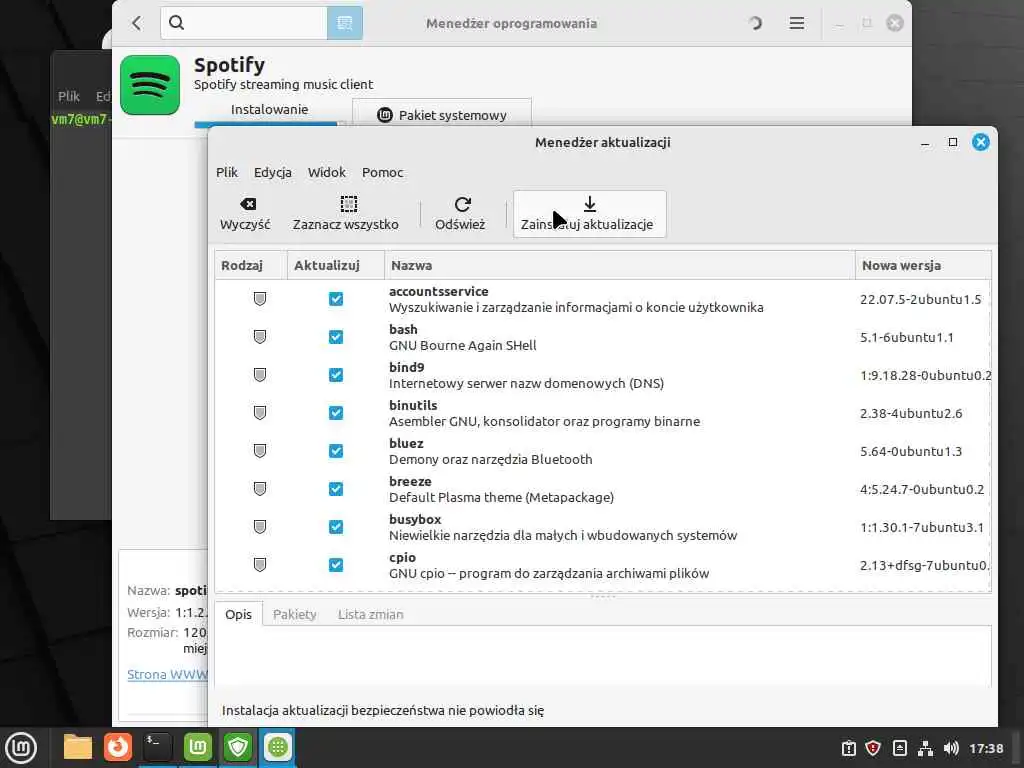Open Plik menu in terminal window
The height and width of the screenshot is (768, 1024).
[69, 96]
